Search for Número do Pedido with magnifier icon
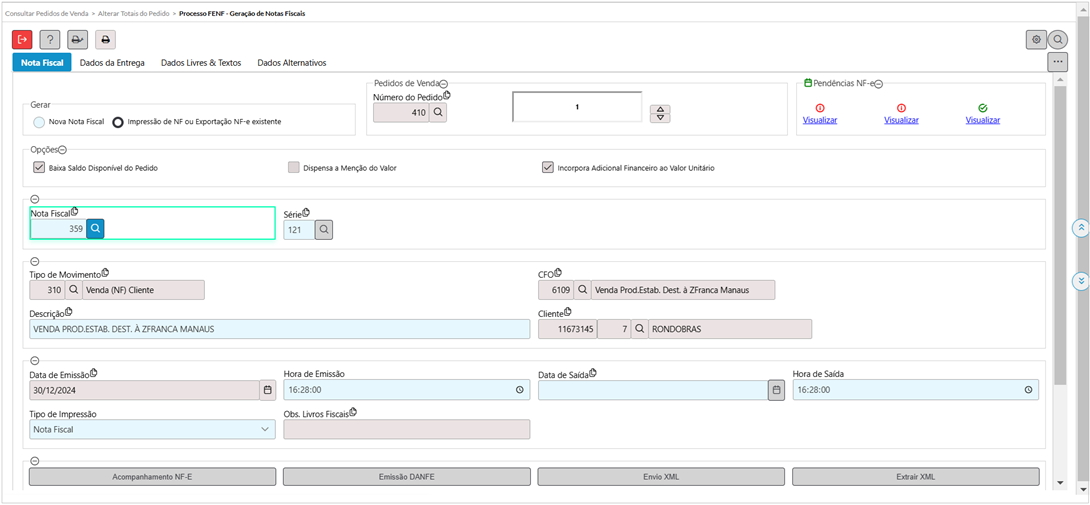Viewport: 1090px width, 505px height. (x=438, y=113)
